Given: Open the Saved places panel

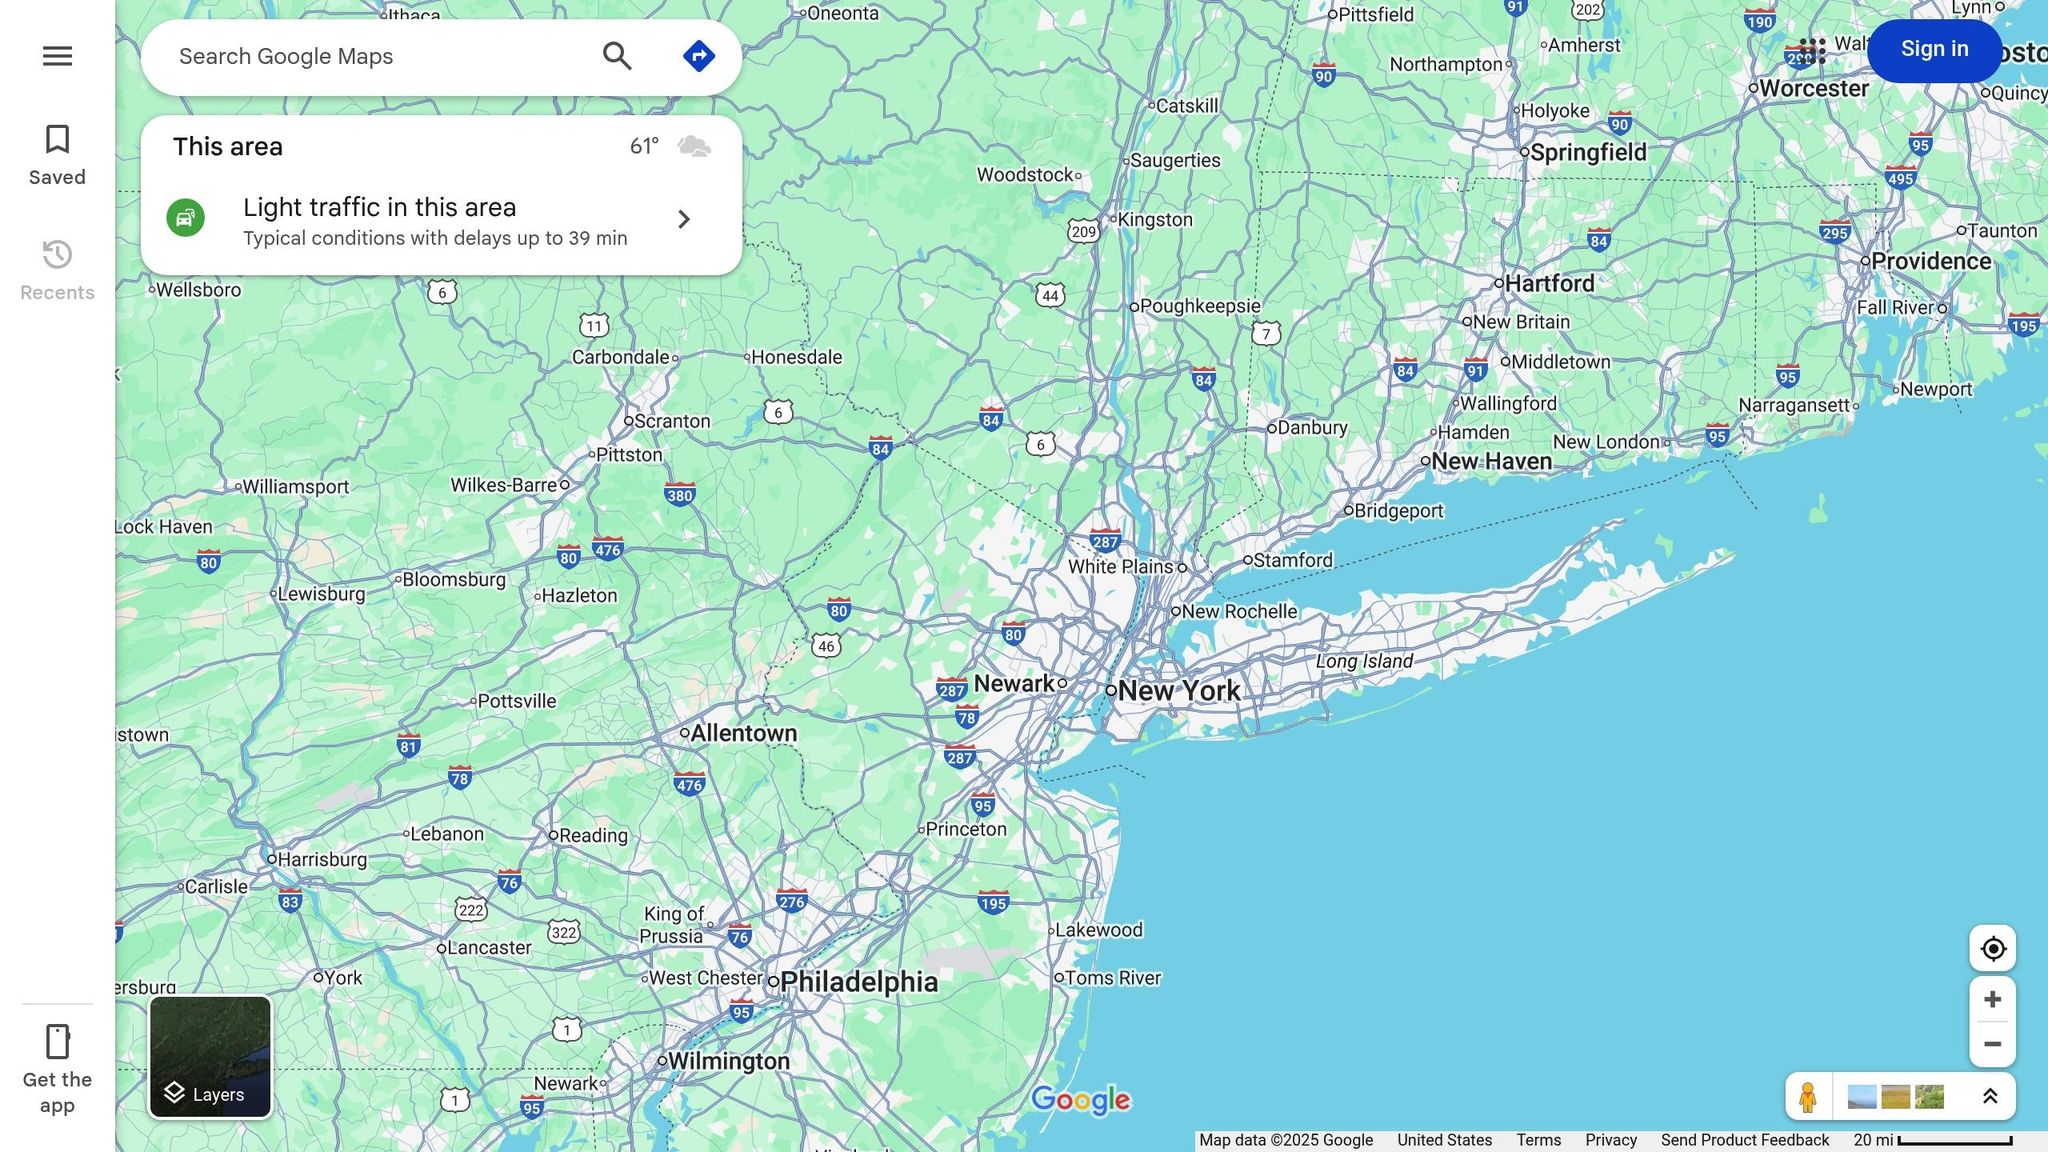Looking at the screenshot, I should point(57,155).
